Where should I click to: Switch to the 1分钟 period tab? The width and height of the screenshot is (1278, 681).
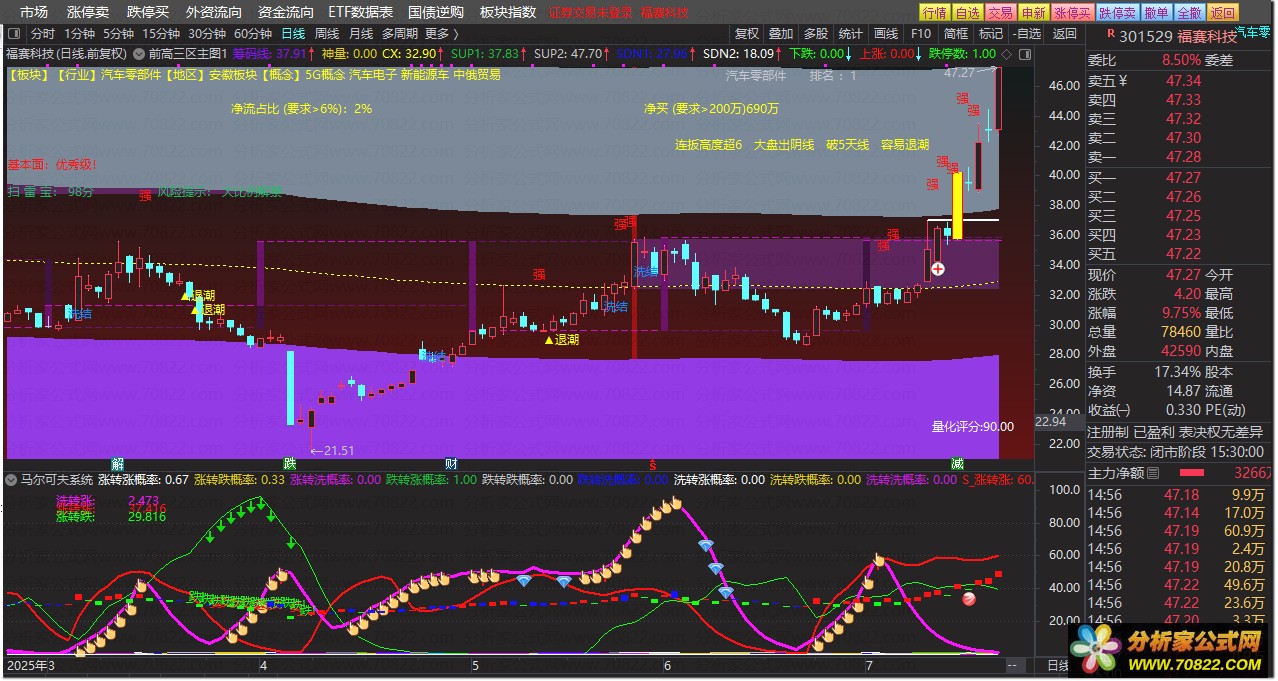pyautogui.click(x=79, y=33)
